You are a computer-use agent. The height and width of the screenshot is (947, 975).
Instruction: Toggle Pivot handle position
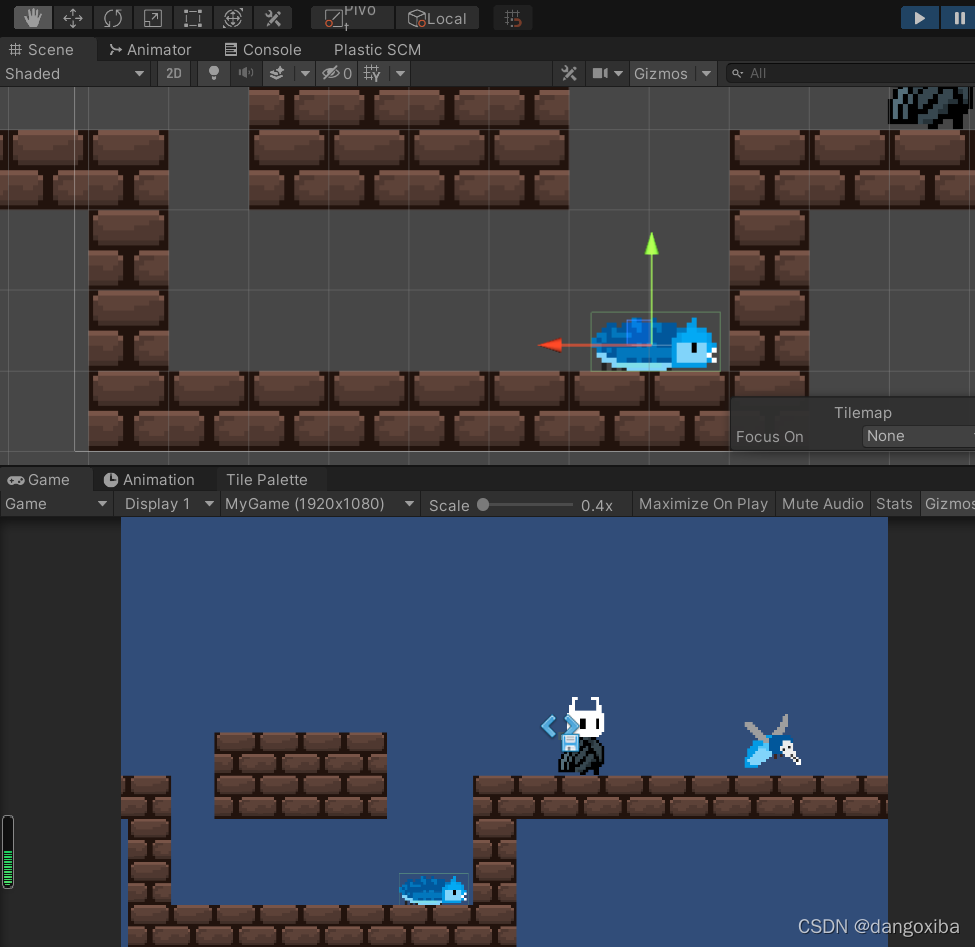352,18
